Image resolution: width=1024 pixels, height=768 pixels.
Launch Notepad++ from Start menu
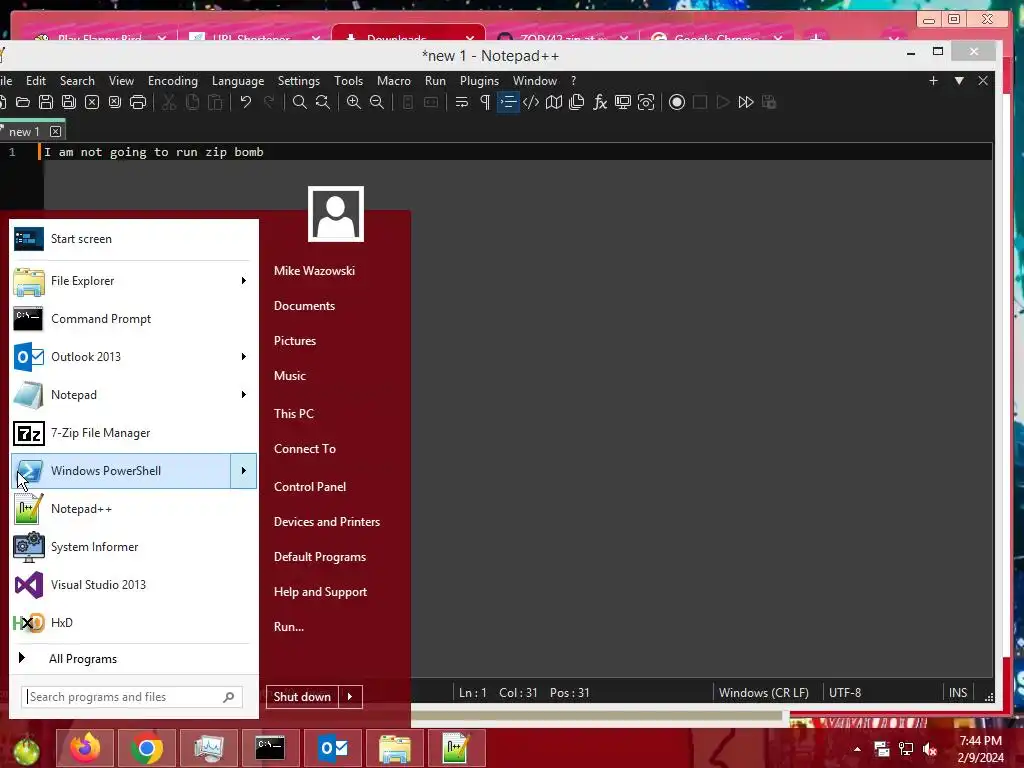click(133, 509)
